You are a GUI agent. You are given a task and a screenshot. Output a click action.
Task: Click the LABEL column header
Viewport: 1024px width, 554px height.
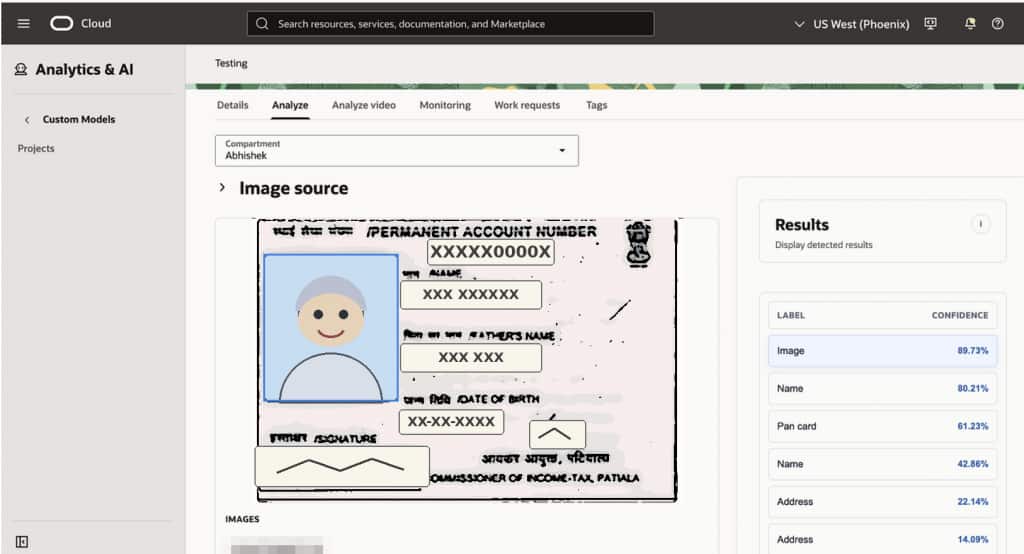tap(791, 316)
